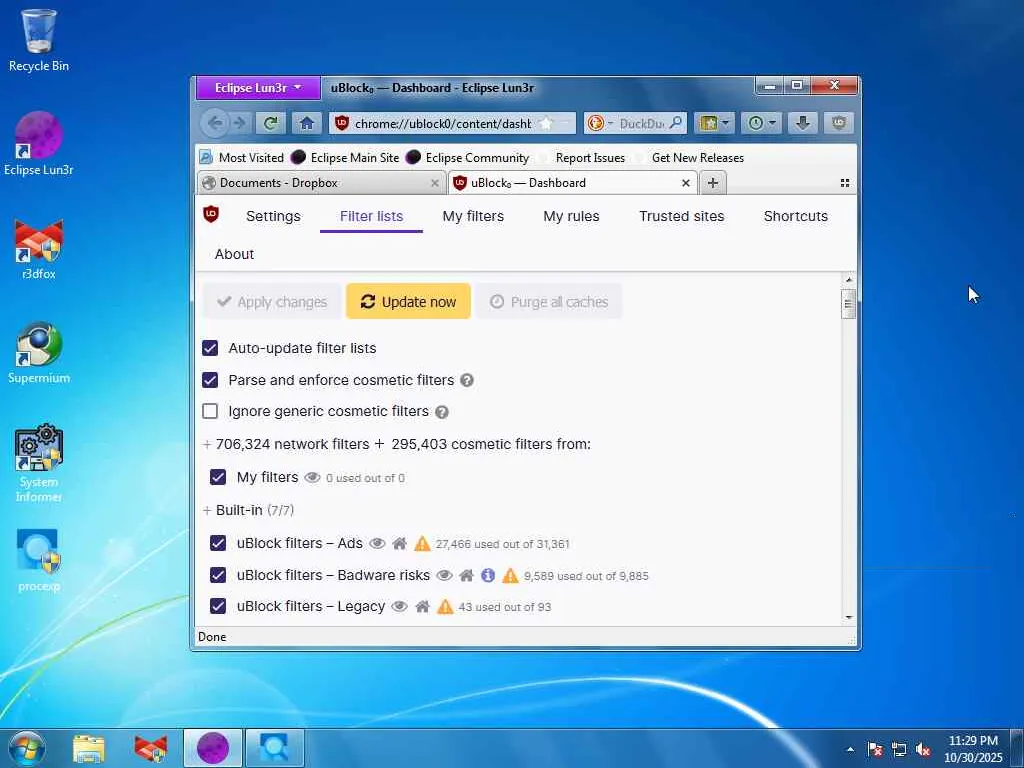
Task: Switch to the Documents - Dropbox browser tab
Action: pyautogui.click(x=320, y=184)
